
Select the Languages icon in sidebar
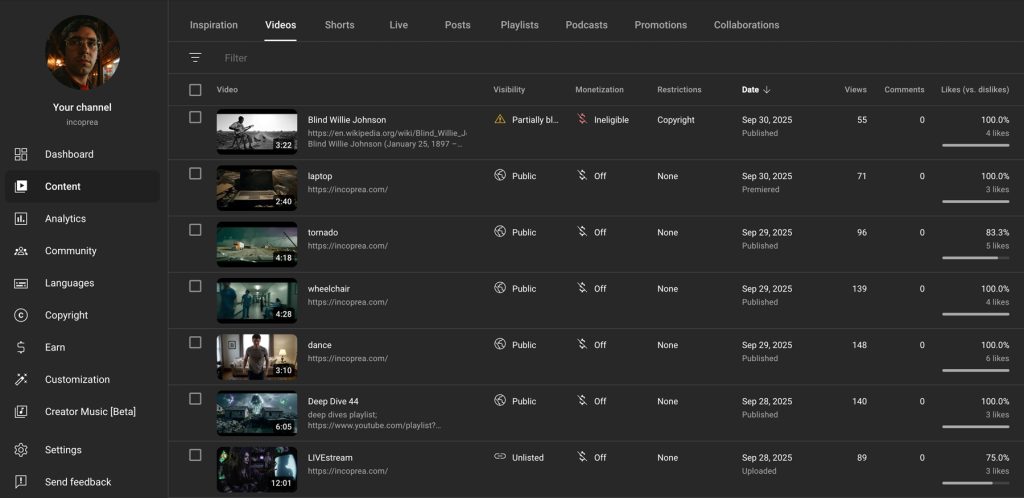point(21,283)
